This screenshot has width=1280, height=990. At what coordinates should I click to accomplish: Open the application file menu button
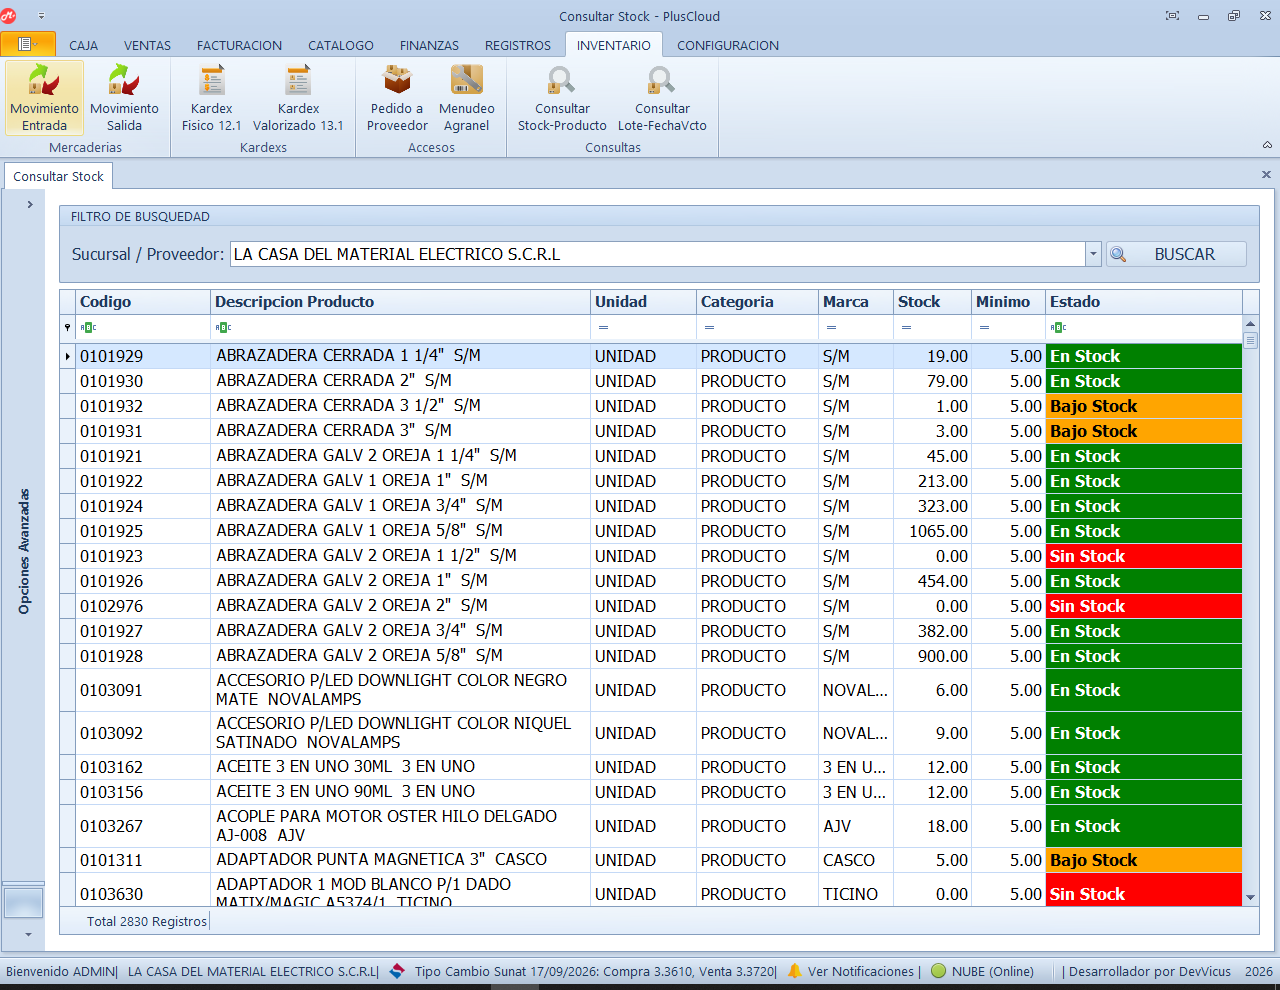(x=28, y=44)
